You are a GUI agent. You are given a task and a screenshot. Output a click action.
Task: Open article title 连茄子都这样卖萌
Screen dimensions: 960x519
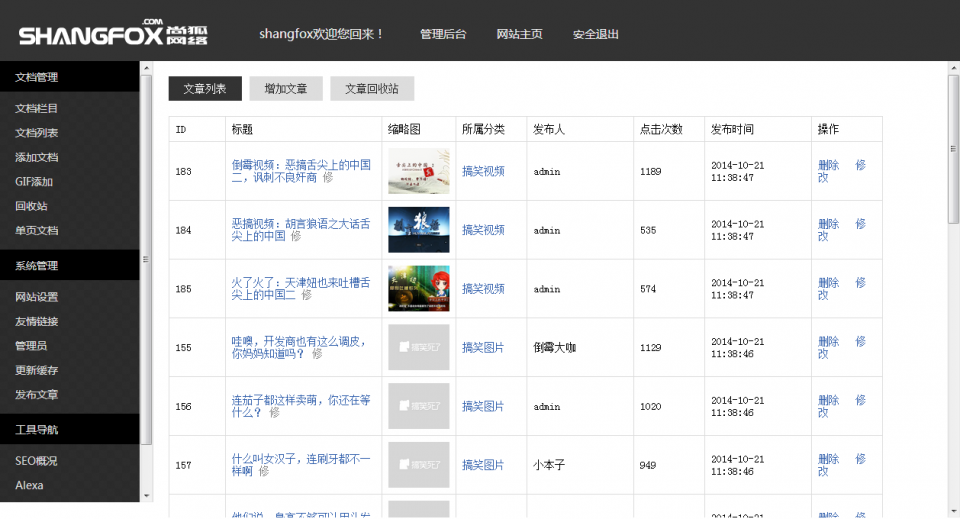[301, 406]
